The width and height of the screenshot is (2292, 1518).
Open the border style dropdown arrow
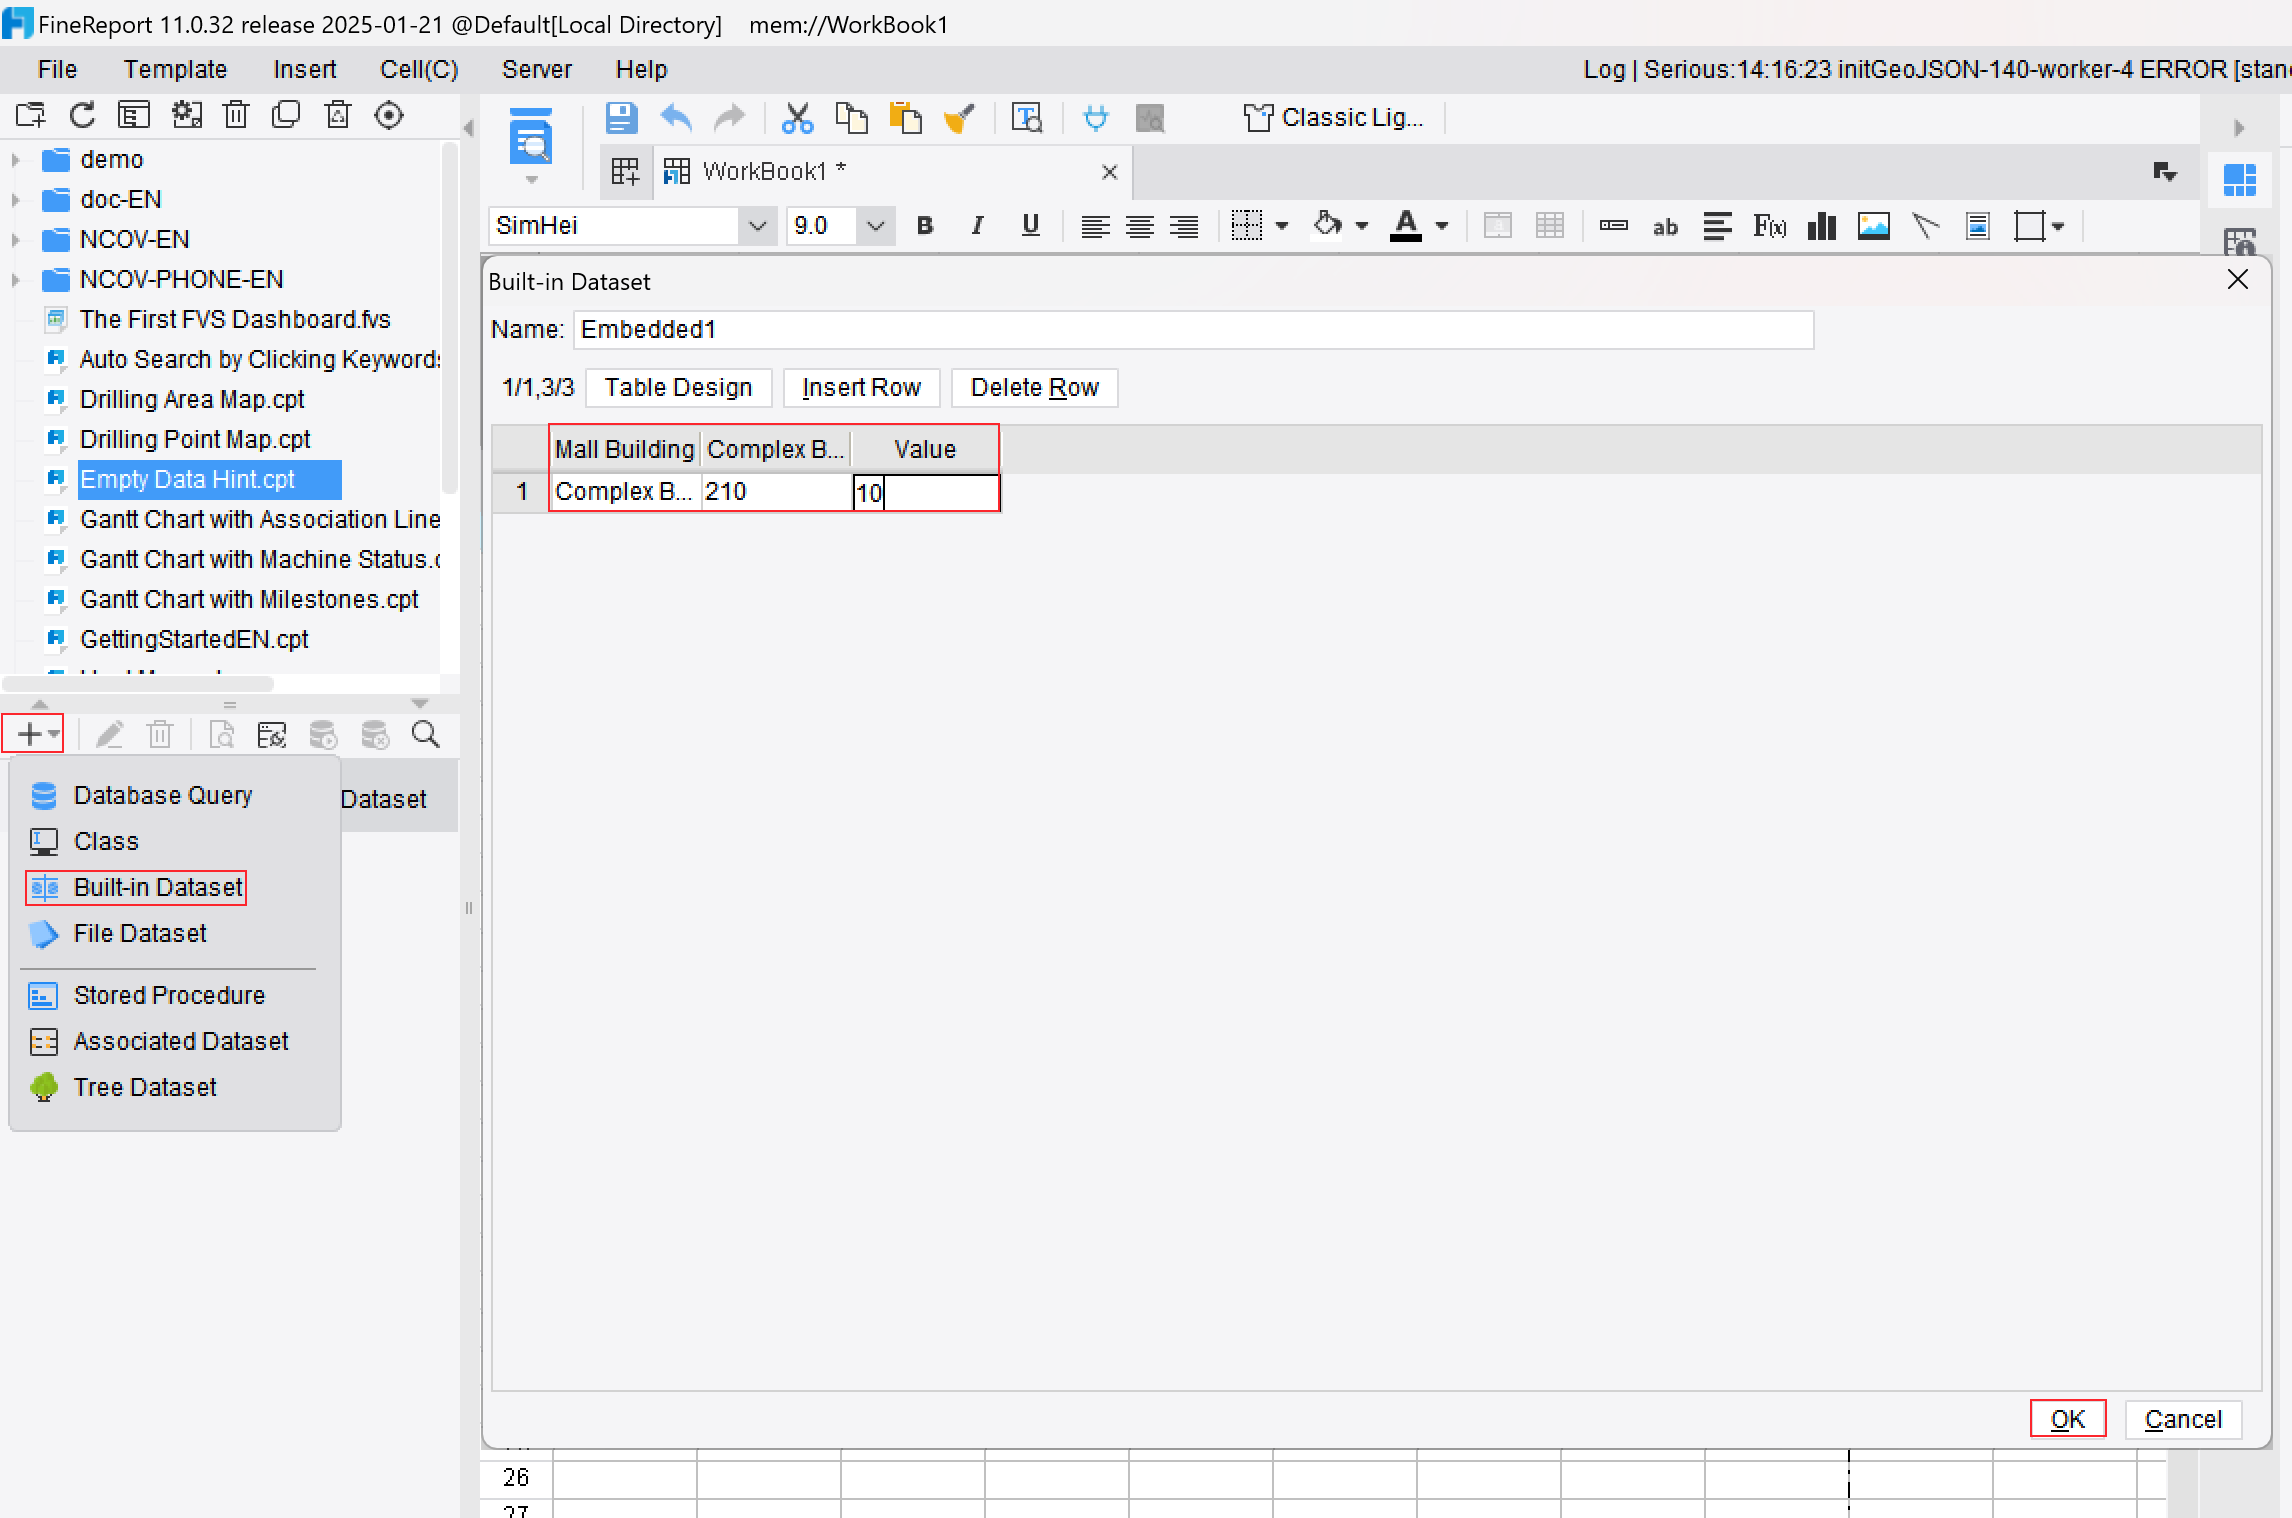[1282, 226]
